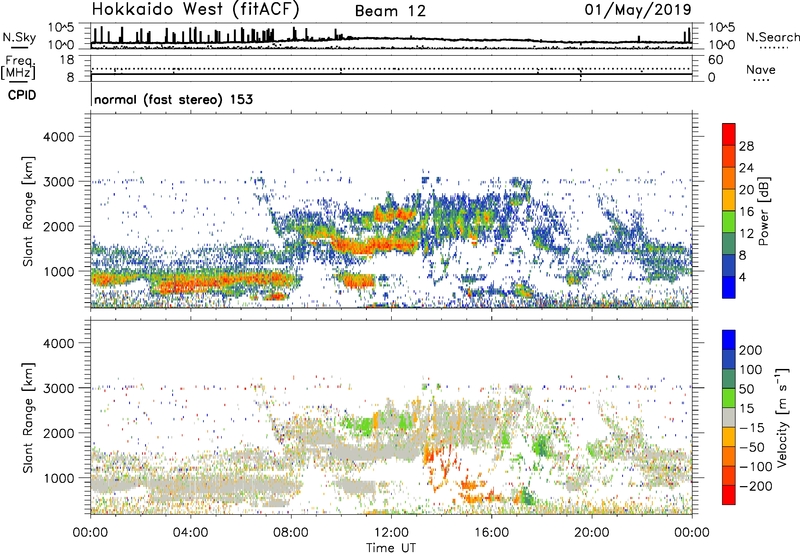
Task: Click 'normal (fast stereo) 153' text
Action: (173, 99)
